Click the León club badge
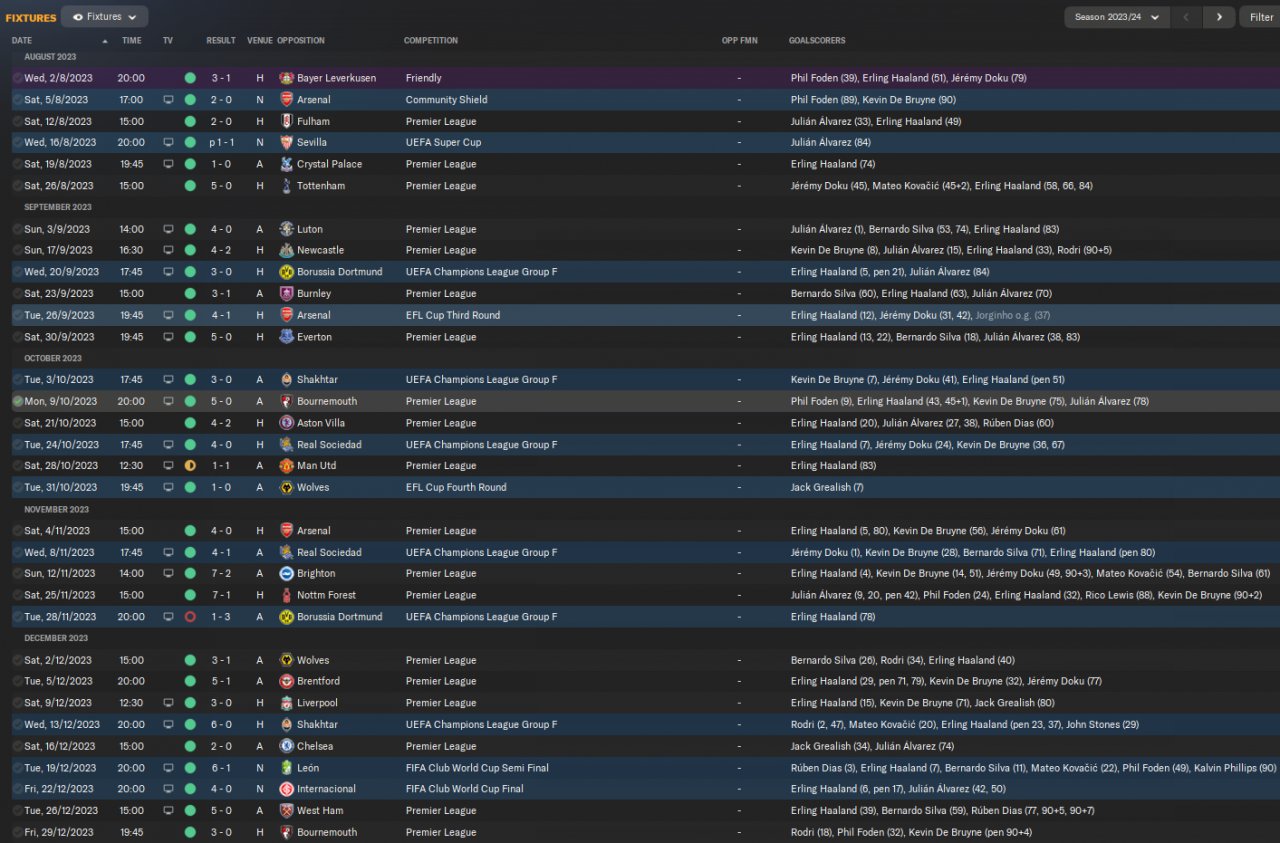The image size is (1280, 843). tap(286, 768)
